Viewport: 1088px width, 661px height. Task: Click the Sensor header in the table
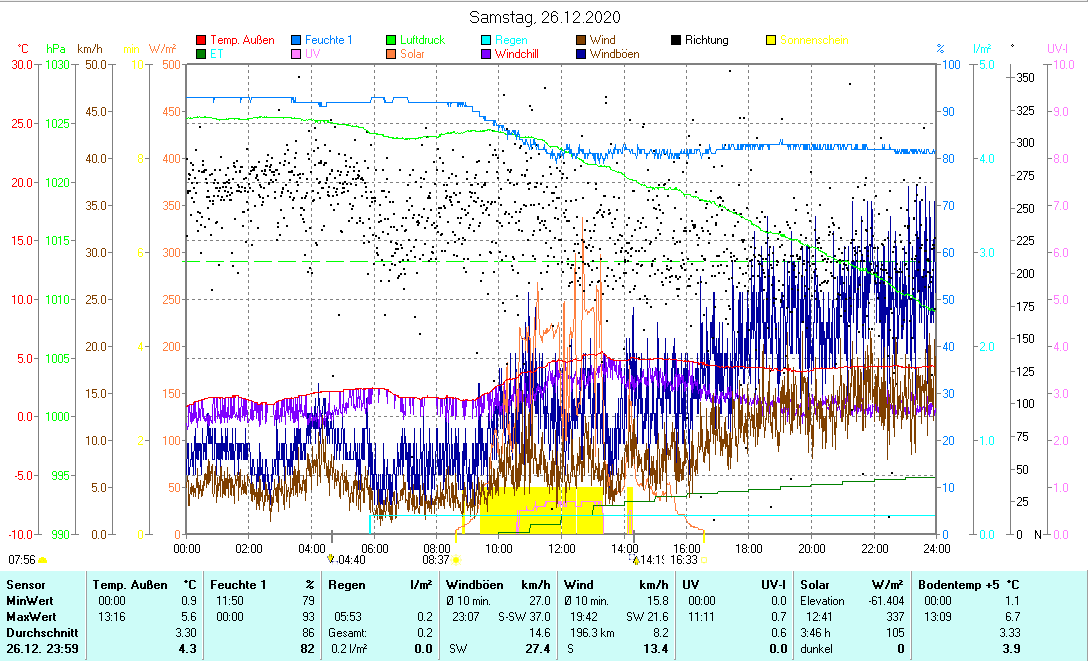[x=25, y=584]
